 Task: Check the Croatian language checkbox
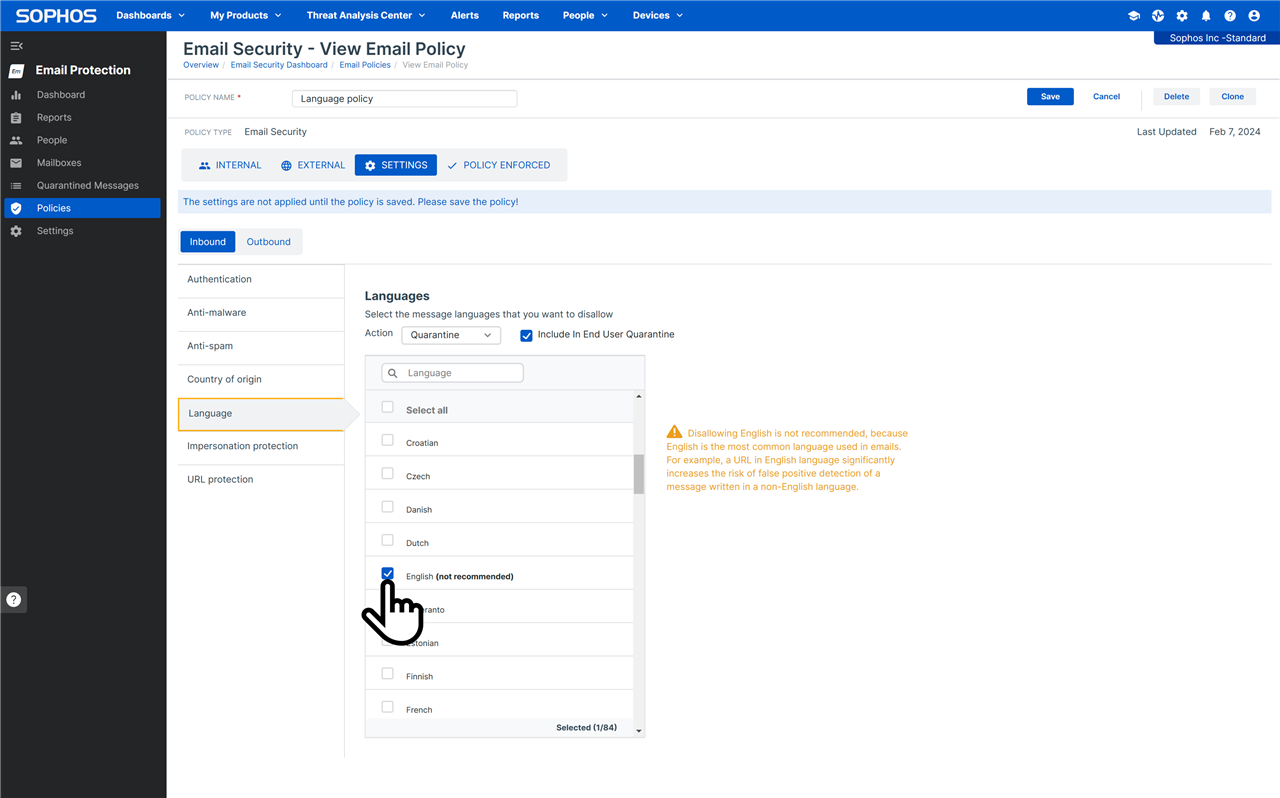tap(388, 440)
